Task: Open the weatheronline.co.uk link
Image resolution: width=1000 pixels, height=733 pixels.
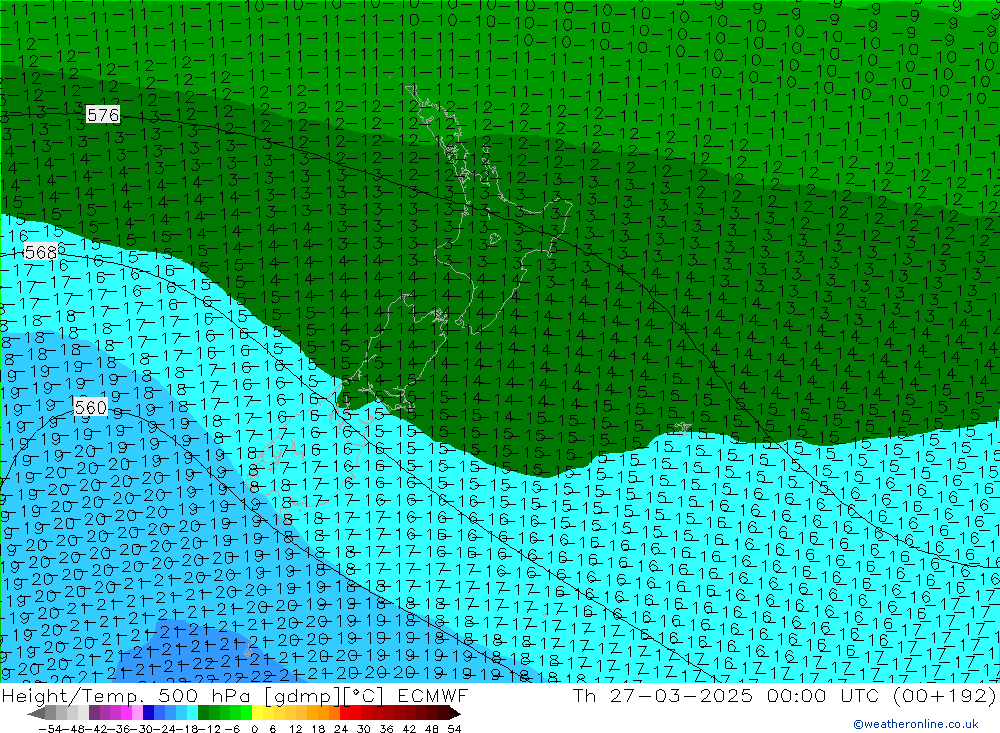Action: point(916,724)
